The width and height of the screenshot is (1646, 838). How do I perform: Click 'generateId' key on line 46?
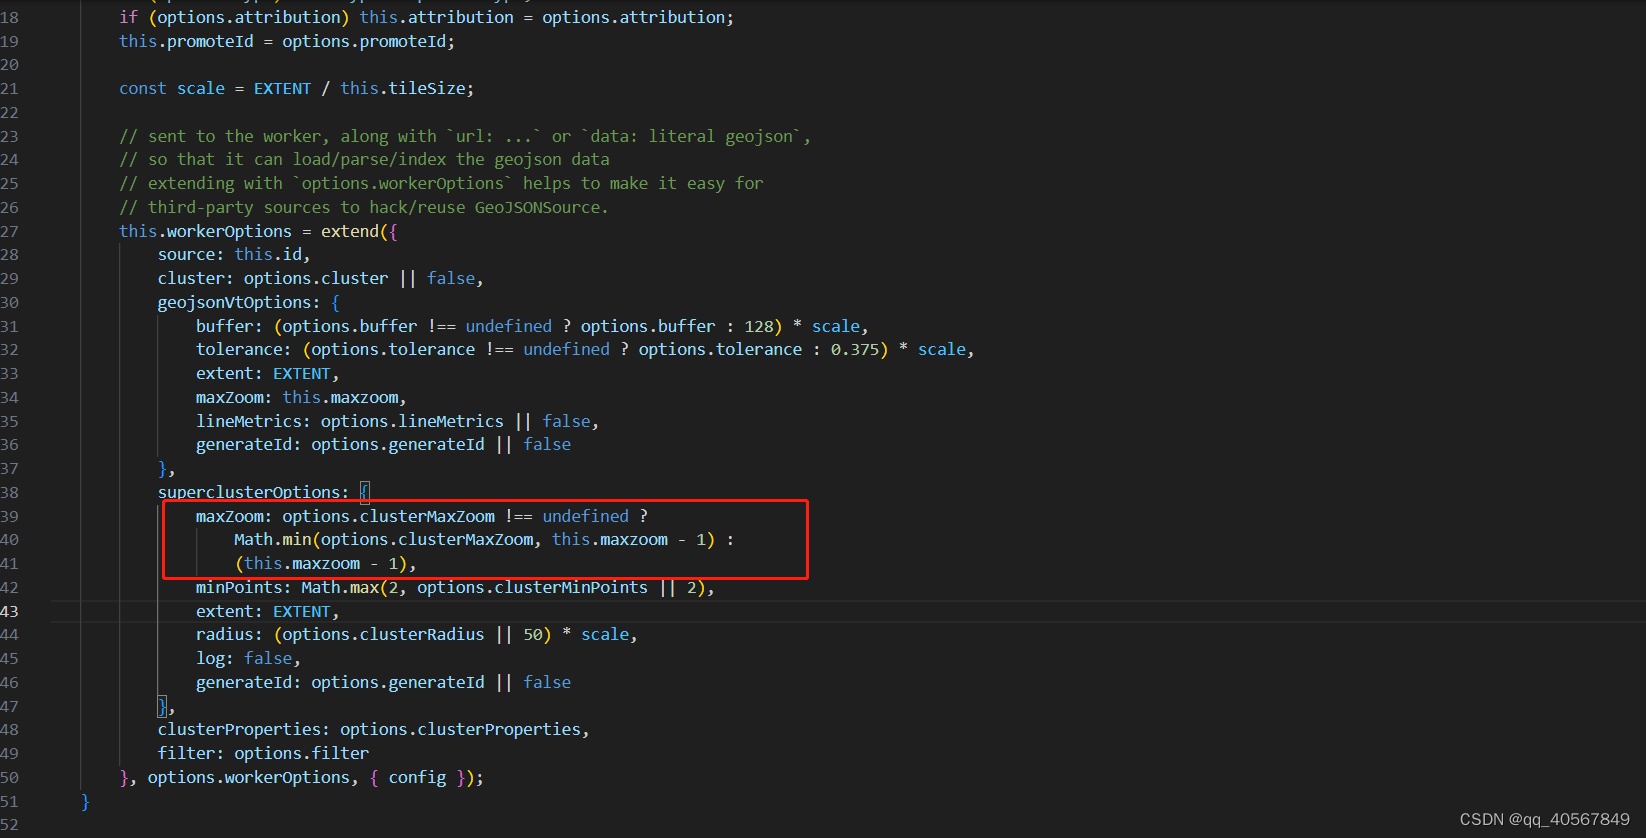pos(244,682)
